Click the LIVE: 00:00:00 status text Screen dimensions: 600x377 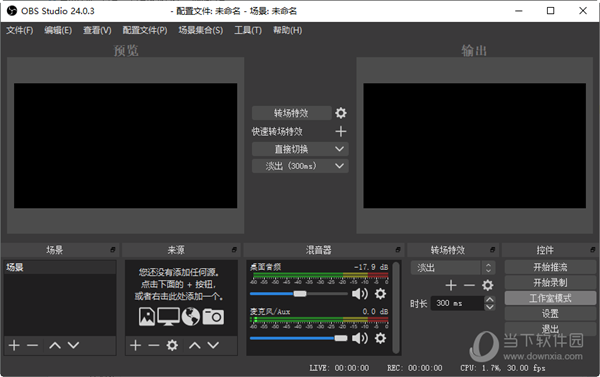click(339, 368)
